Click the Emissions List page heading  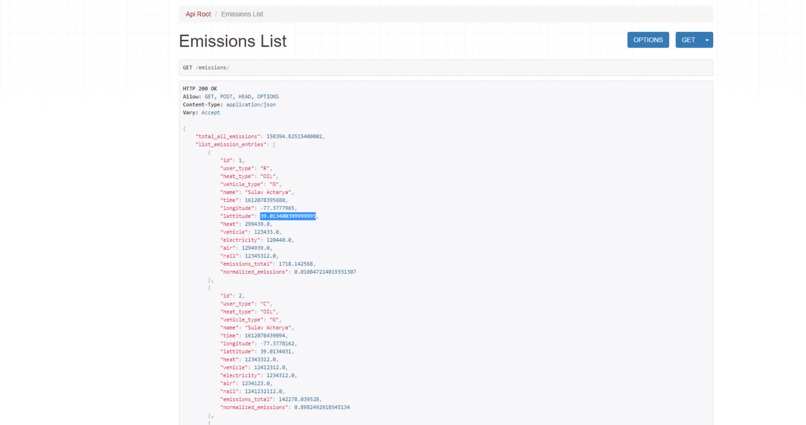click(232, 41)
